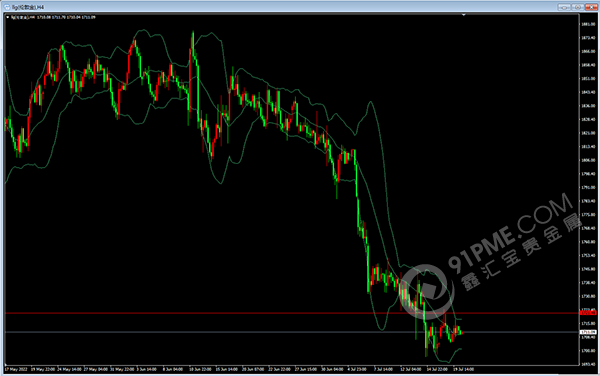Close the chart window with red X

[591, 7]
